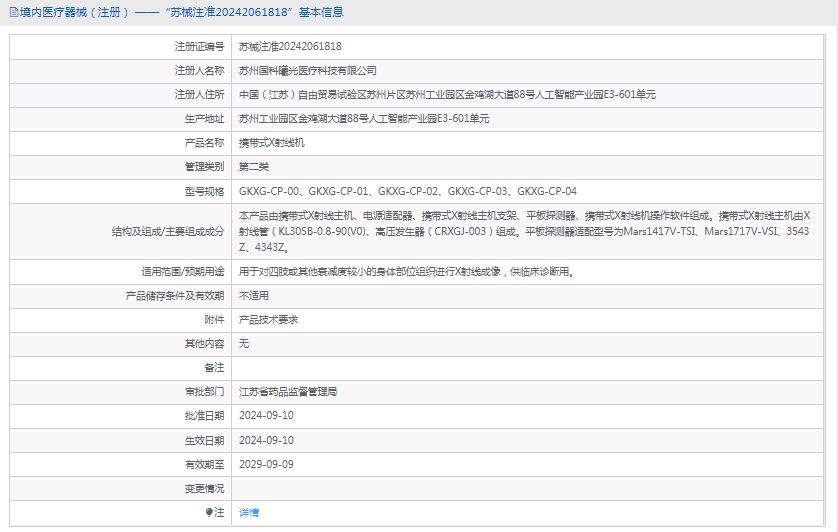Click the expiry date 2029-09-09

266,464
